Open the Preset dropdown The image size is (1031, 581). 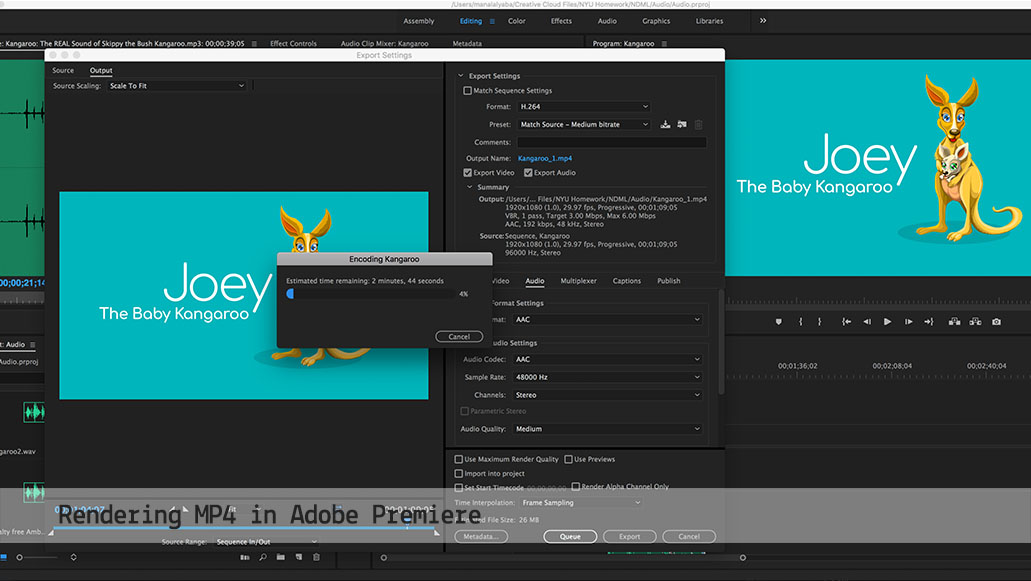[x=584, y=125]
